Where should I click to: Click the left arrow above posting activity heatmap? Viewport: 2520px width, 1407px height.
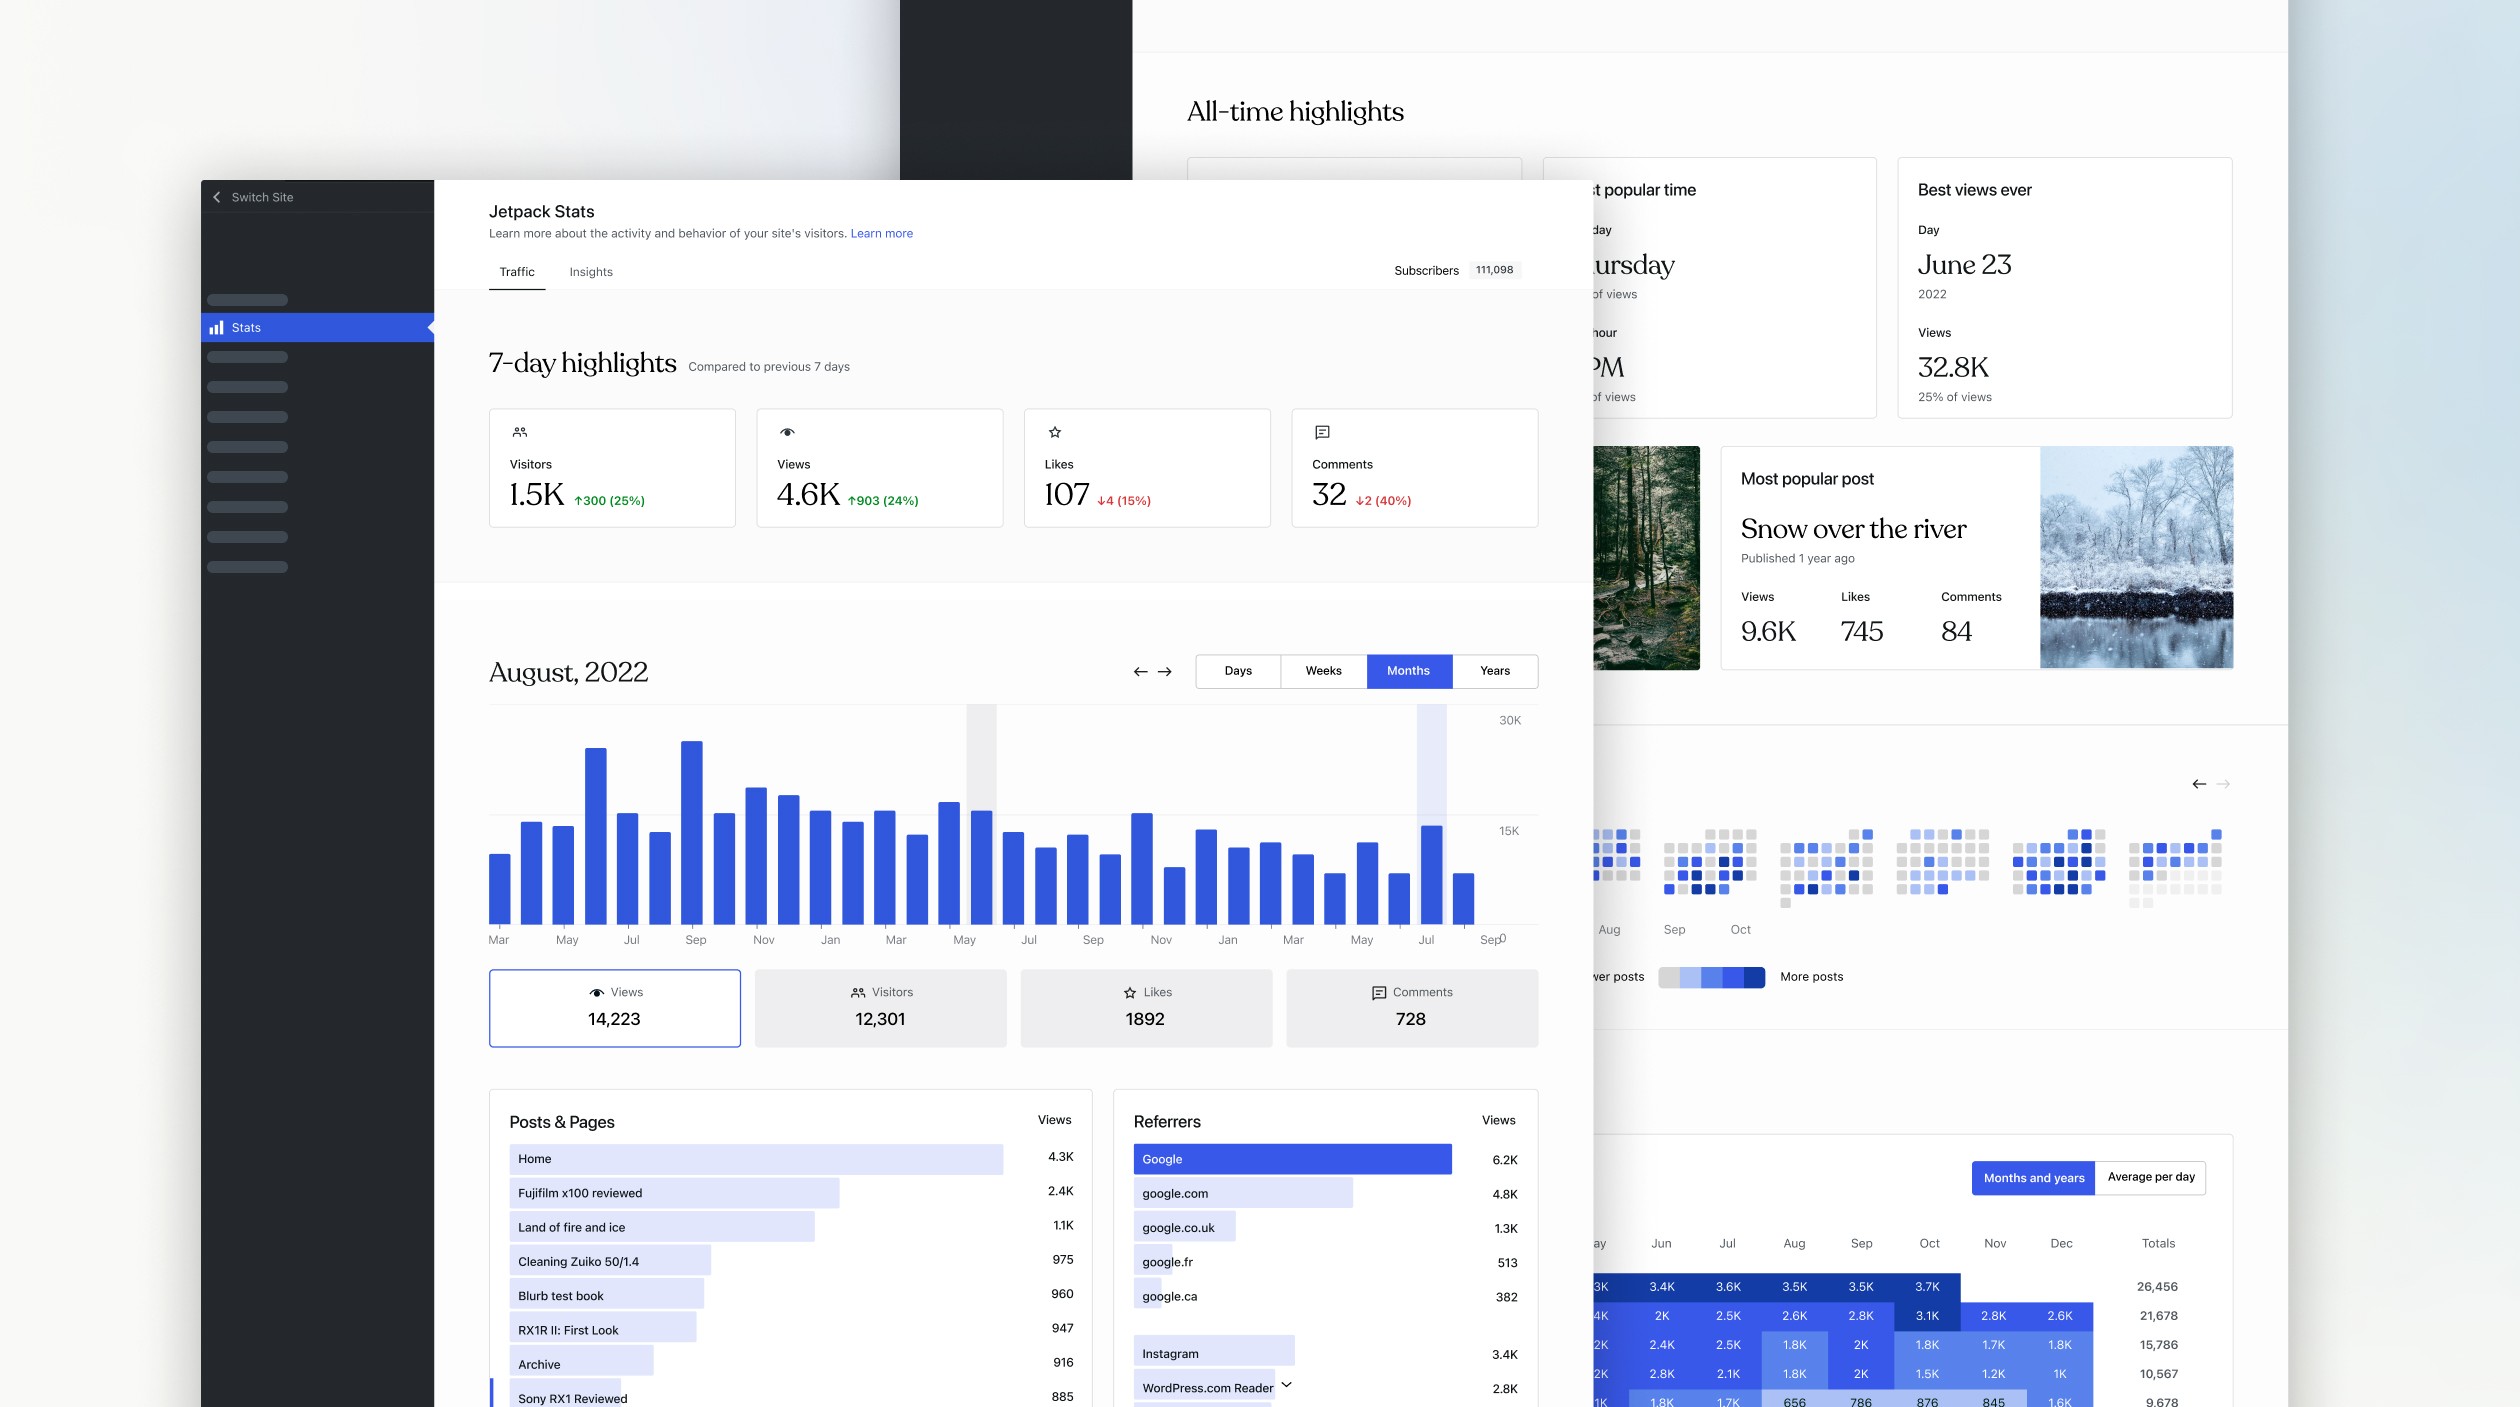pyautogui.click(x=2199, y=784)
